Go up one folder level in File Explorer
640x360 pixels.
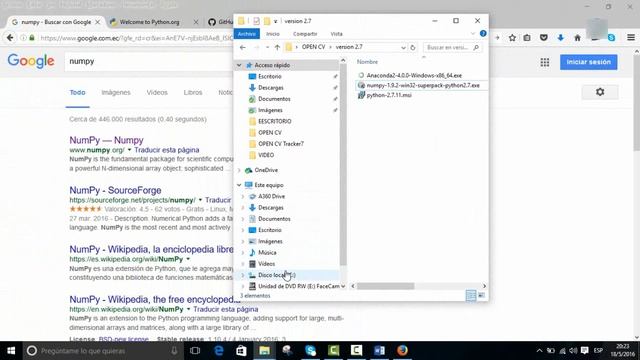pos(277,47)
